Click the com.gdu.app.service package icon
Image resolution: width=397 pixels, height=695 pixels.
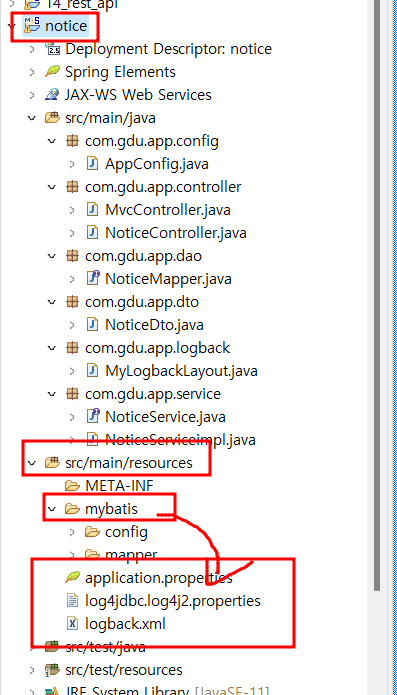coord(72,394)
